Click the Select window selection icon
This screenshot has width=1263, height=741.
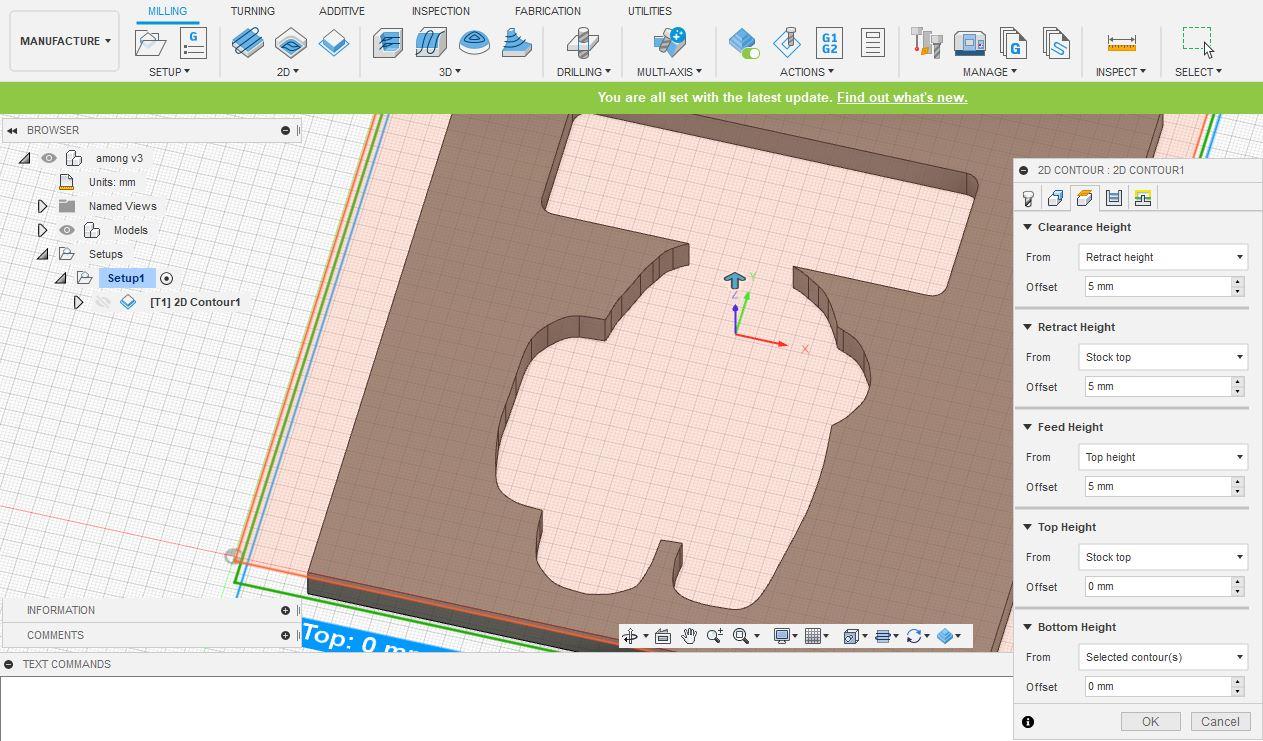1197,41
